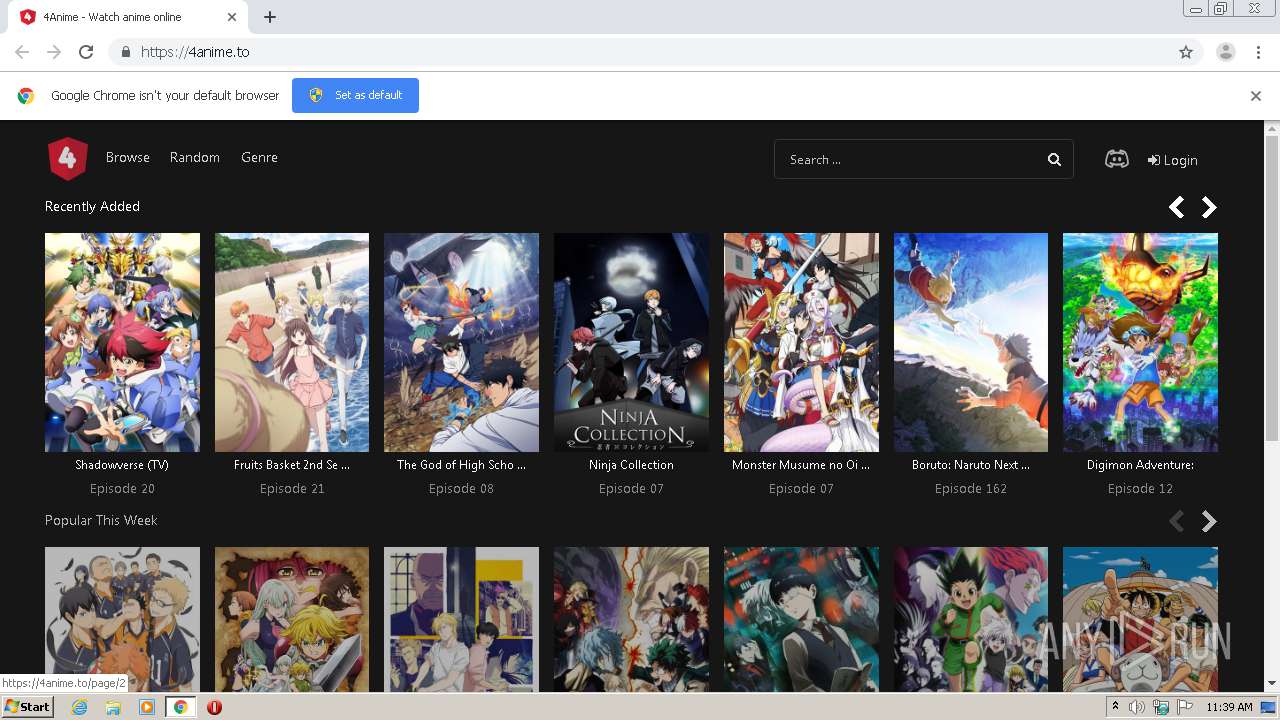Click Shadowverse (TV) title link
Image resolution: width=1280 pixels, height=720 pixels.
(122, 465)
